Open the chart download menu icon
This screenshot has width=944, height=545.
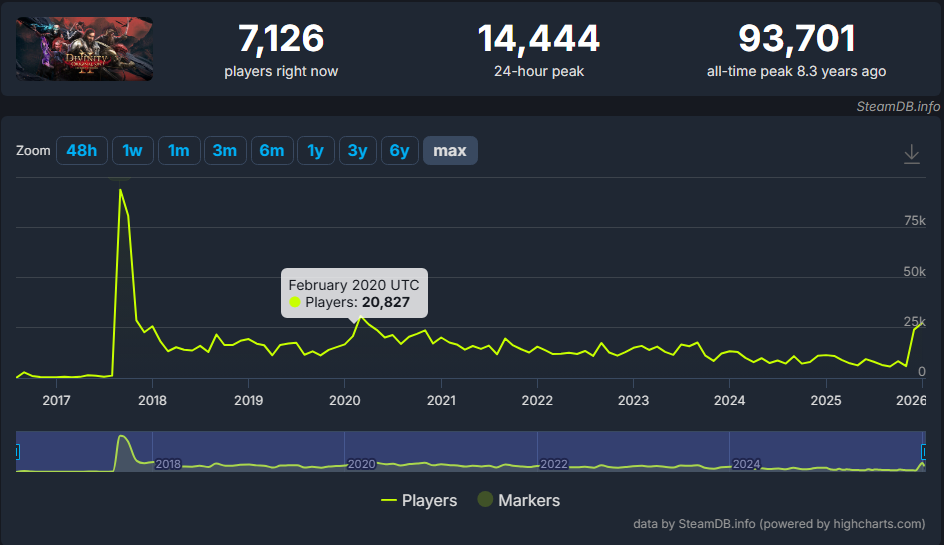(911, 154)
